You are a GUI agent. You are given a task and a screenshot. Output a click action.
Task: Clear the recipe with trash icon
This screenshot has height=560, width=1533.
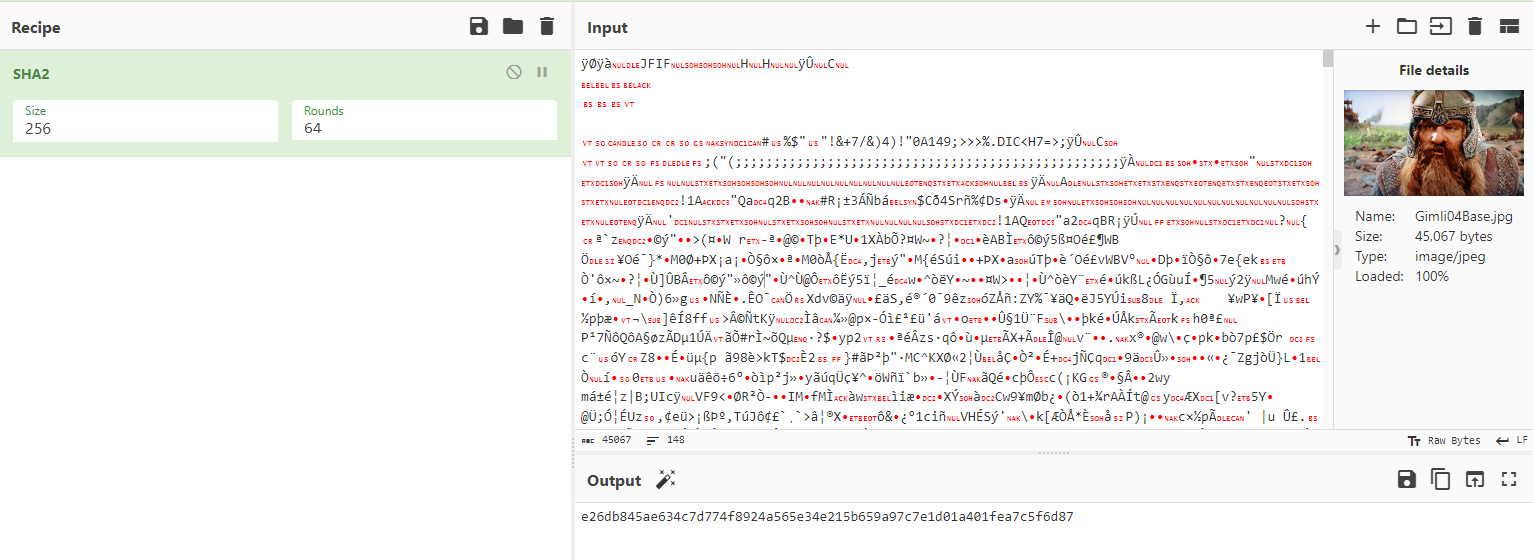coord(546,27)
